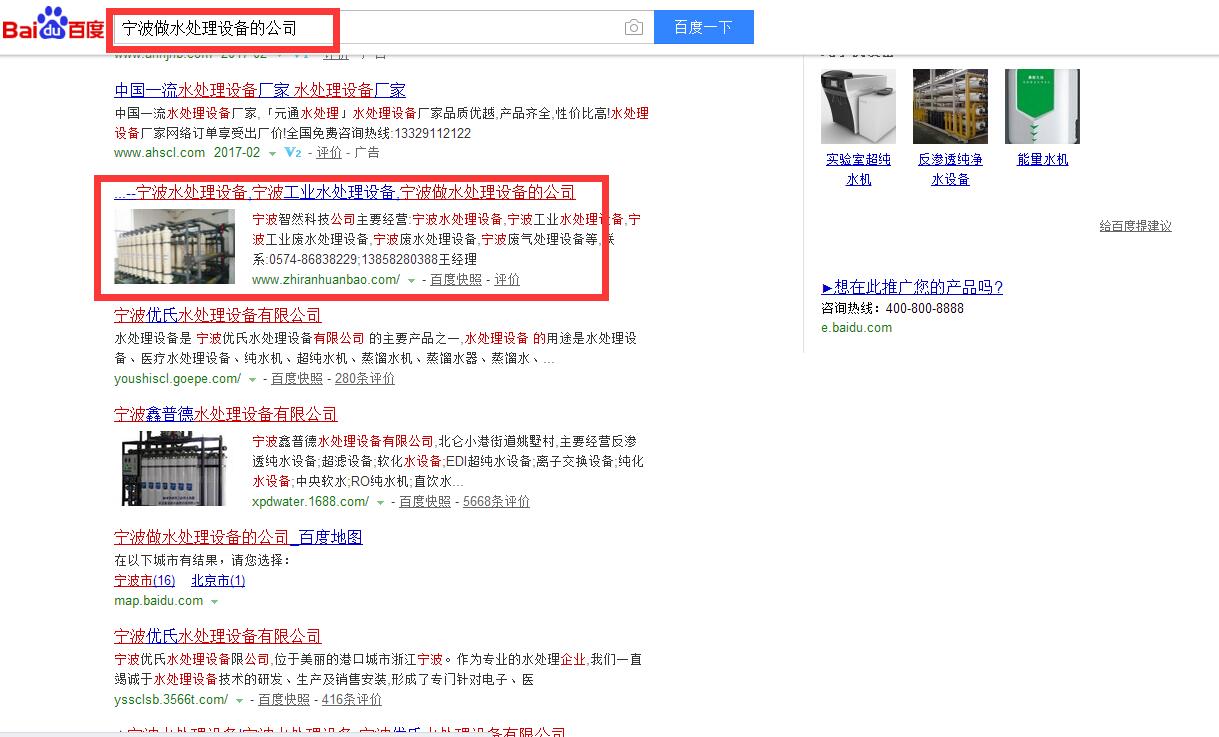The height and width of the screenshot is (737, 1219).
Task: Click 评价 link beside www.ahscl.com
Action: 329,153
